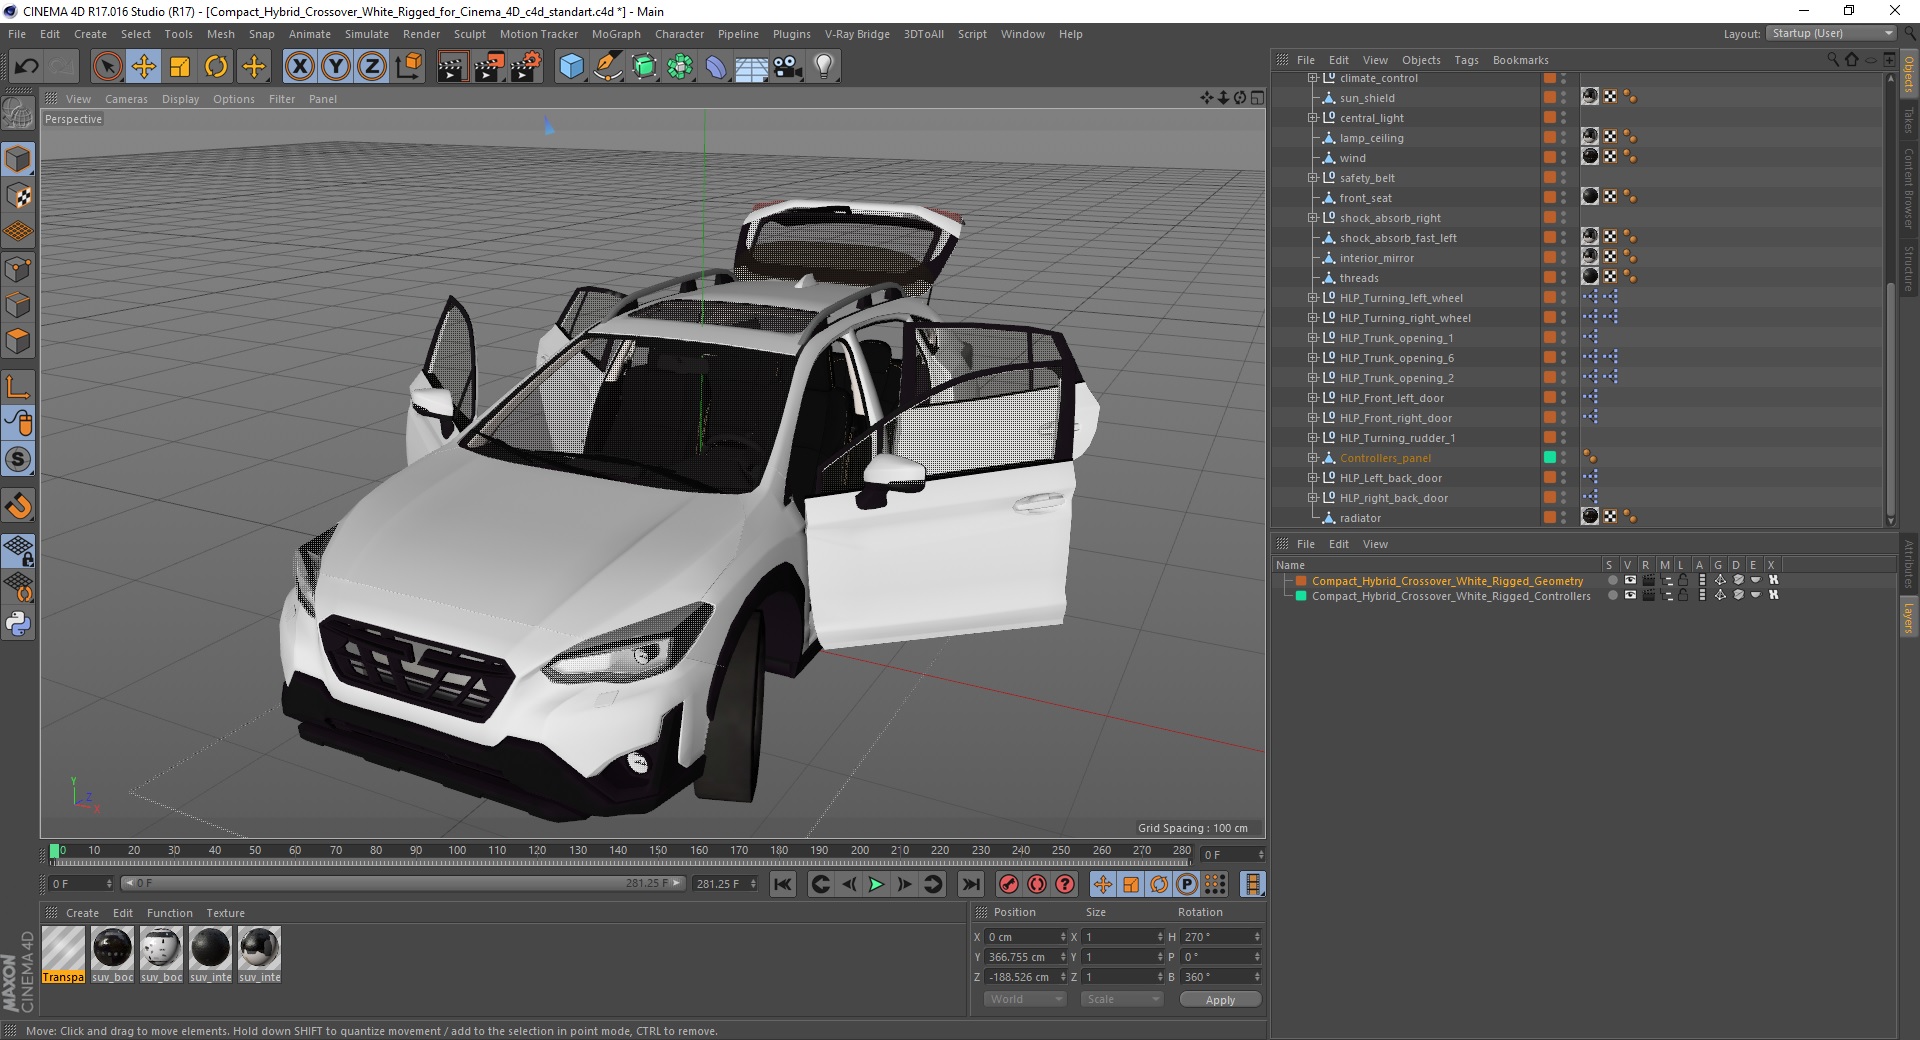This screenshot has height=1040, width=1920.
Task: Select Edges mode in left toolbar
Action: 18,304
